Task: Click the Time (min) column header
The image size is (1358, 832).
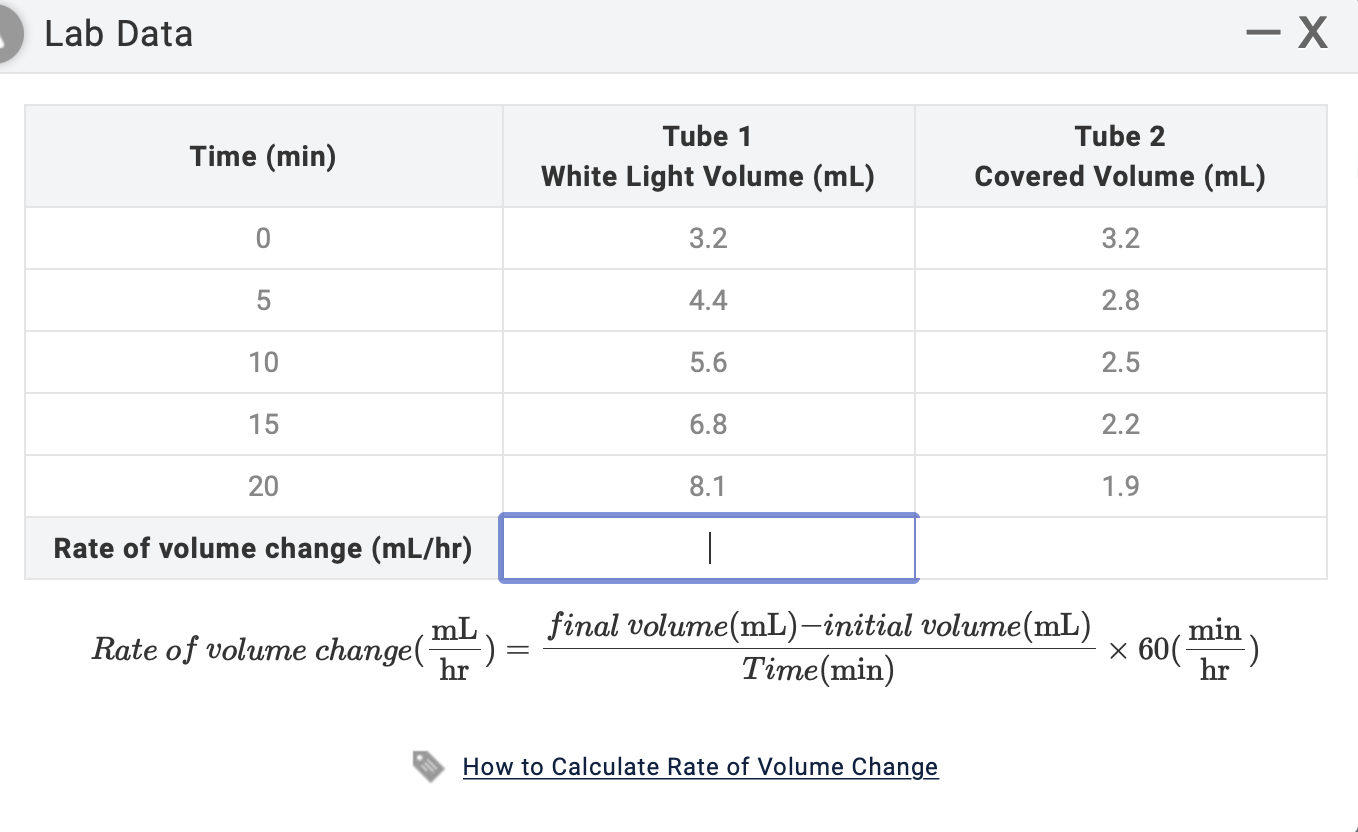Action: click(263, 157)
